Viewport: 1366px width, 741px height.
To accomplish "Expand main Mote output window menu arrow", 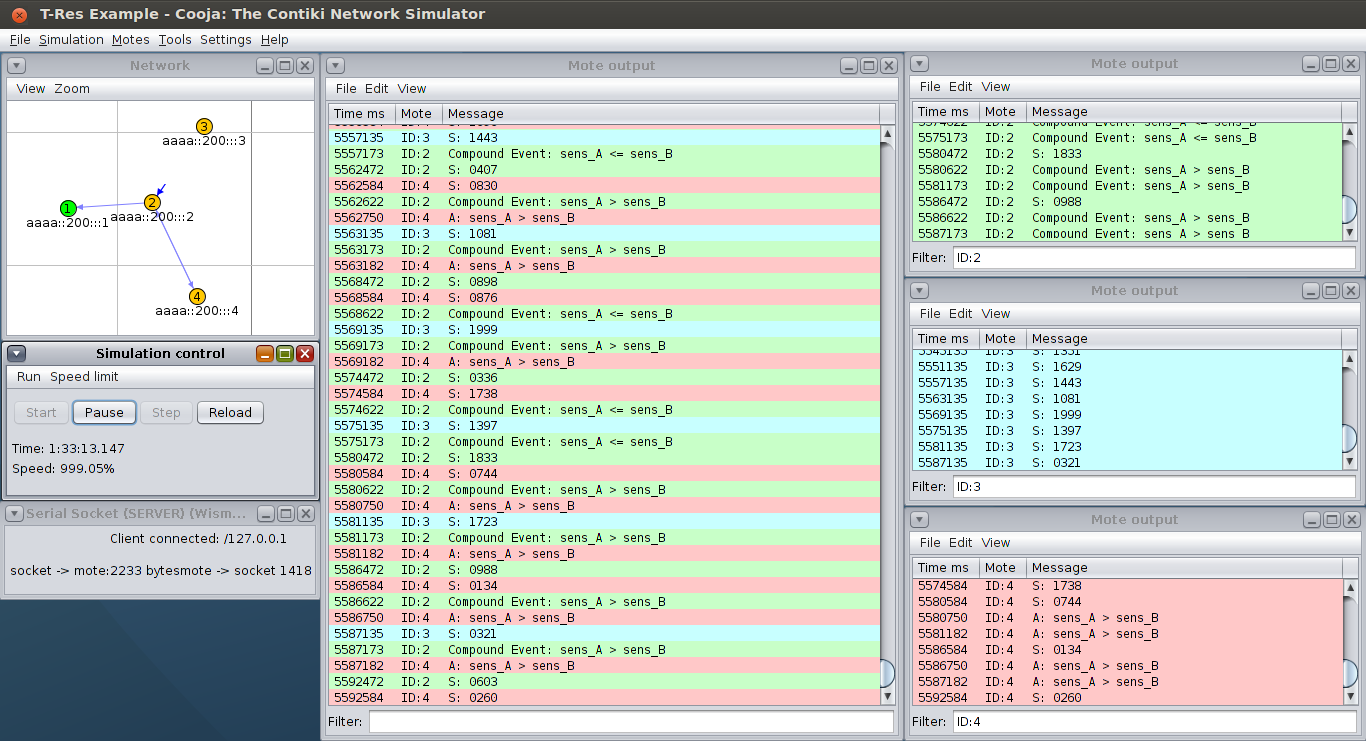I will tap(336, 65).
